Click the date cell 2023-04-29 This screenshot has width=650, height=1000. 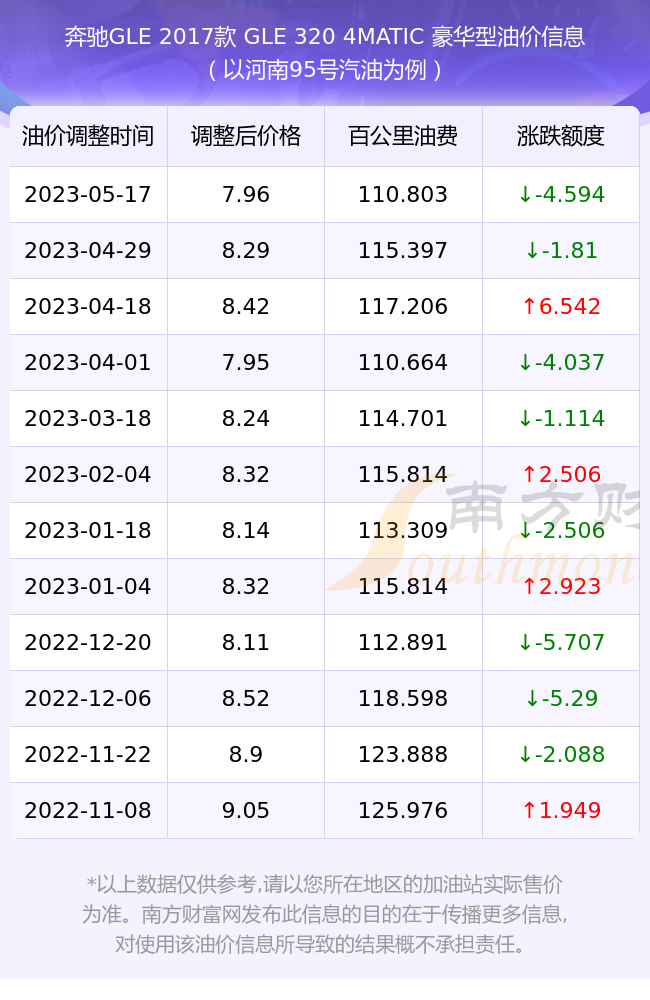pyautogui.click(x=88, y=251)
